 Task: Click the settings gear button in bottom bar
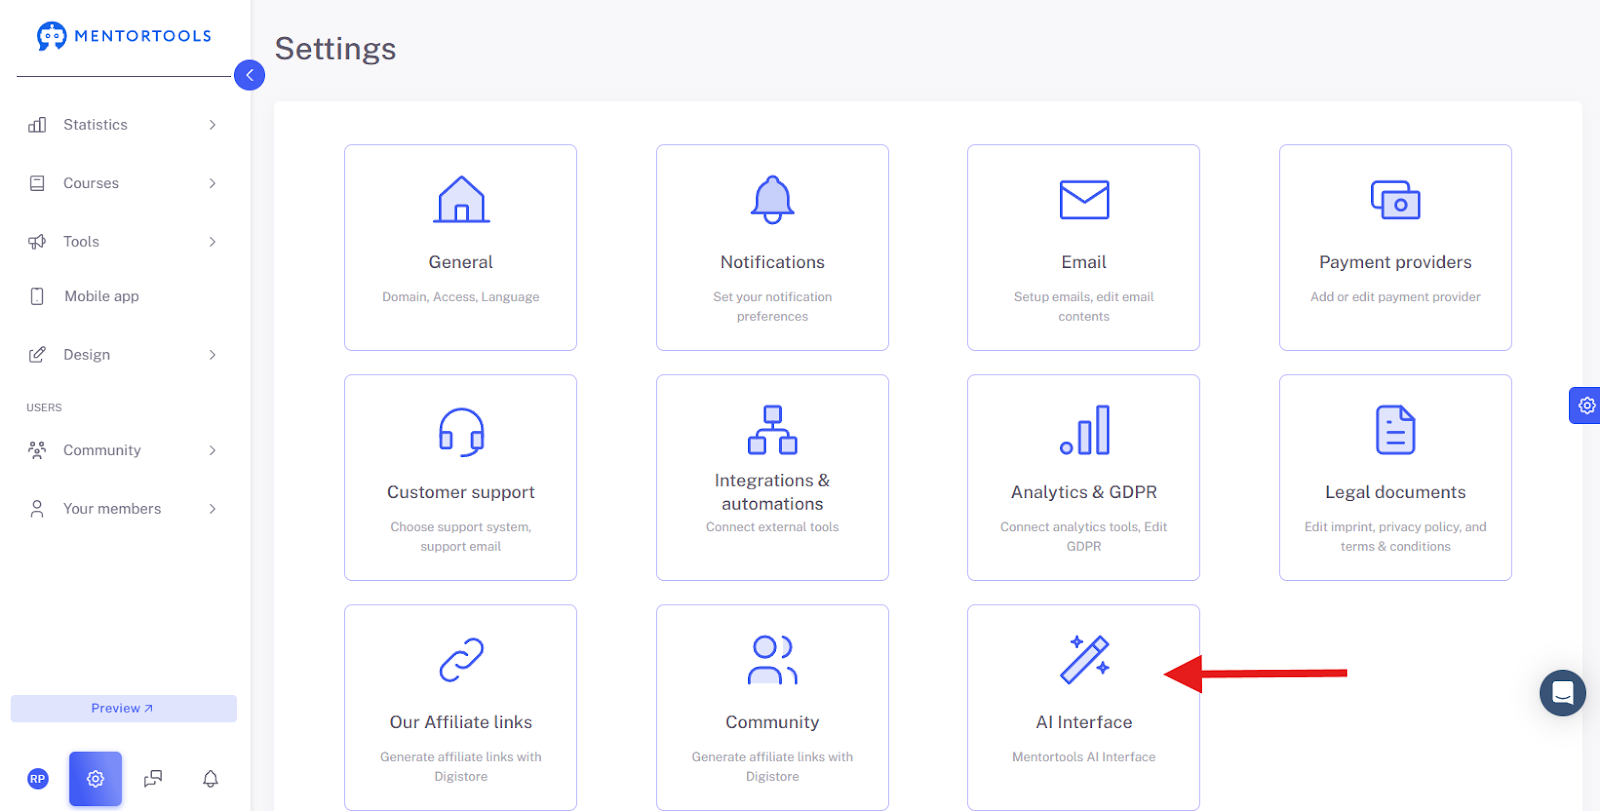click(95, 779)
